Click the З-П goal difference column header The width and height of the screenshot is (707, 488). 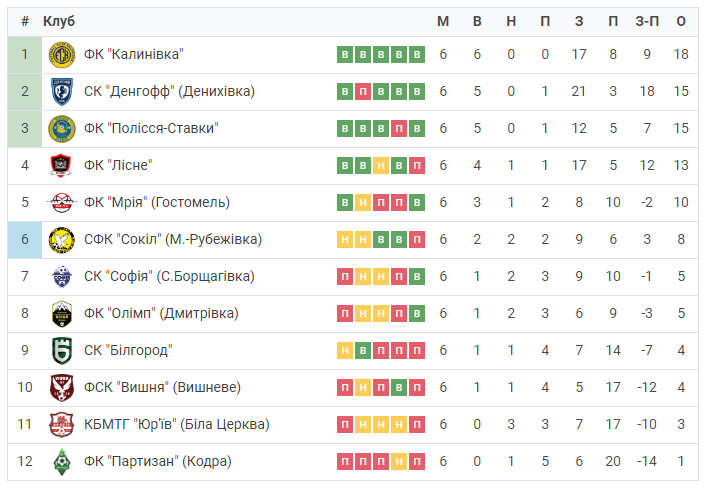(x=647, y=21)
